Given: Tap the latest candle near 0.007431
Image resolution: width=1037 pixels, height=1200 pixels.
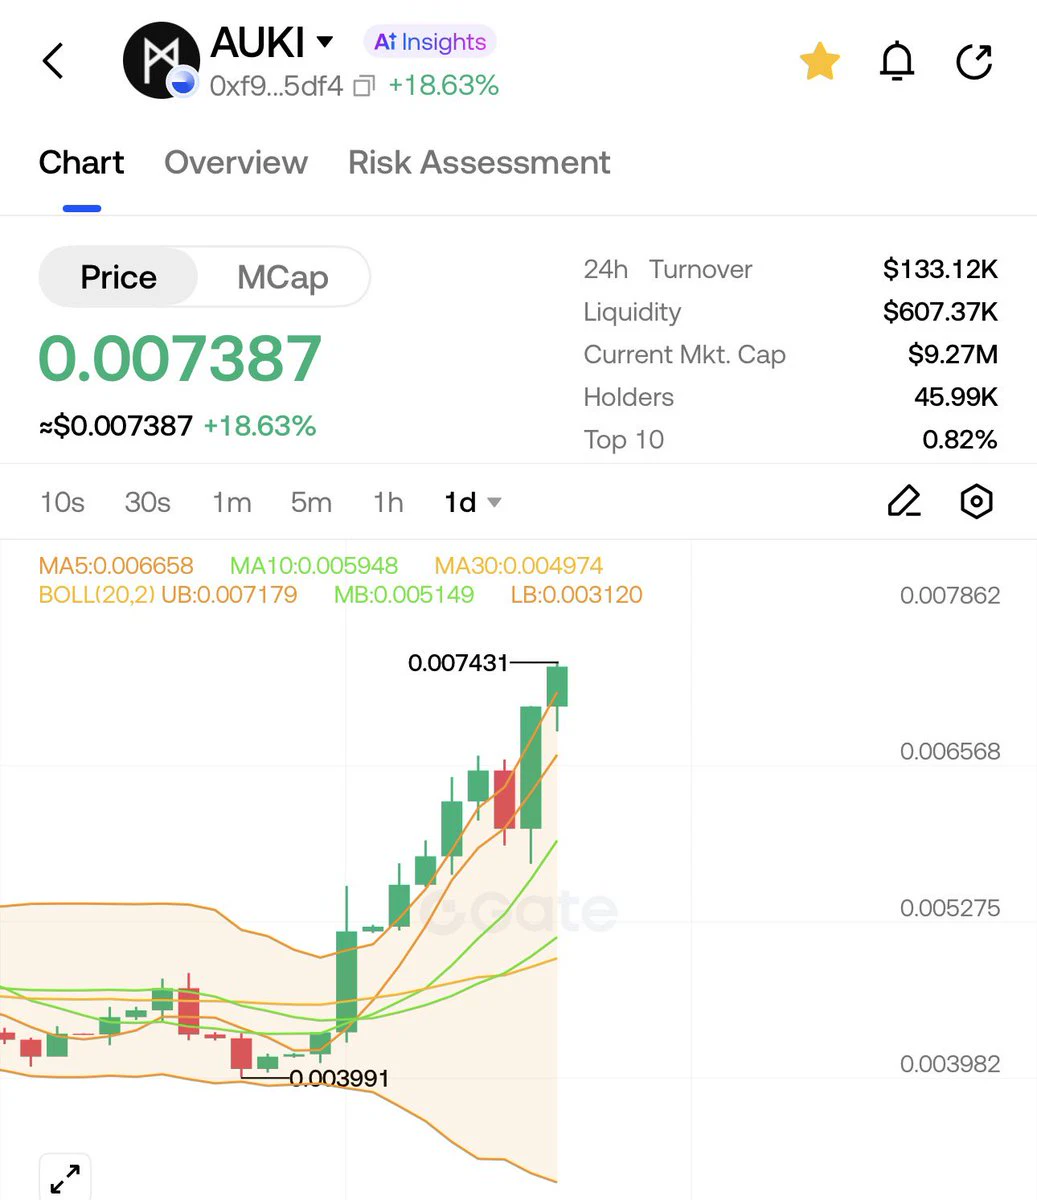Looking at the screenshot, I should coord(557,687).
